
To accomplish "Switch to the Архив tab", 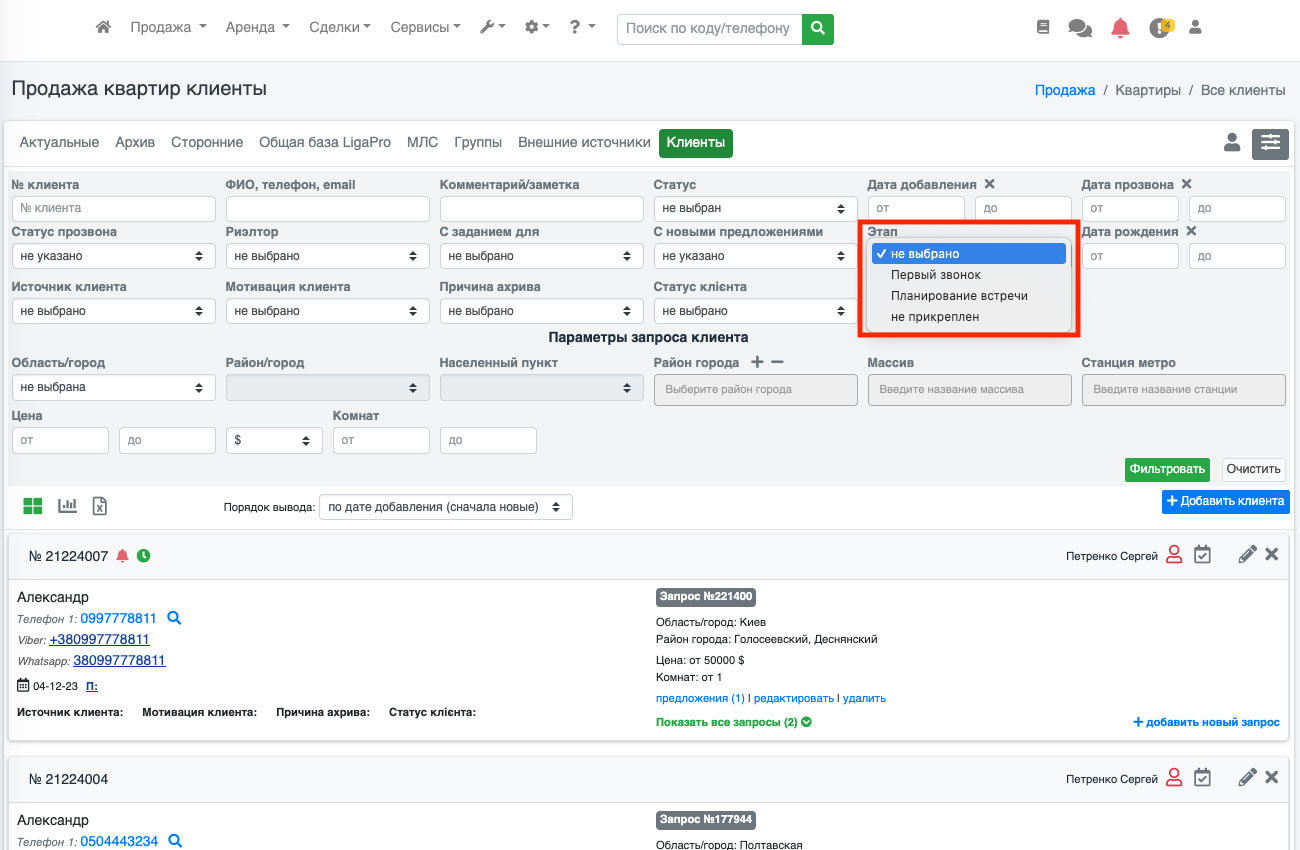I will coord(135,143).
